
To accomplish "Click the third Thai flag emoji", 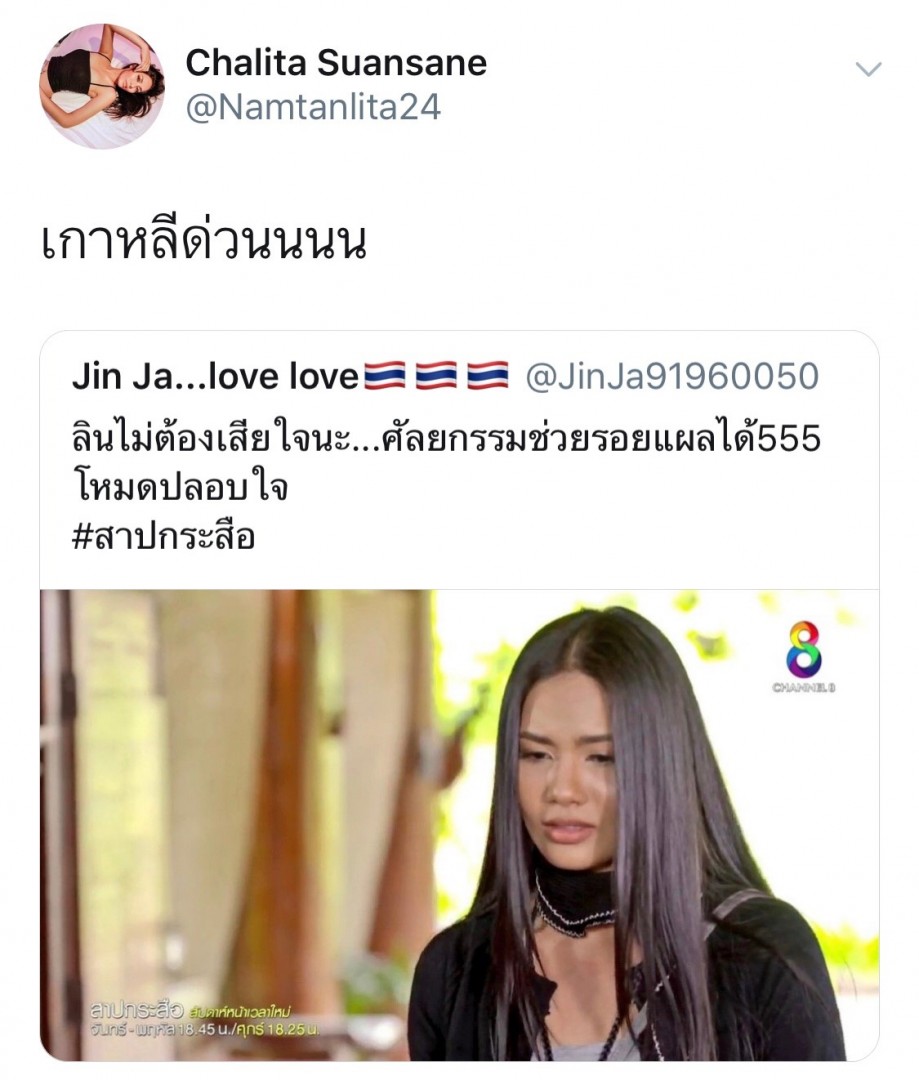I will point(488,376).
